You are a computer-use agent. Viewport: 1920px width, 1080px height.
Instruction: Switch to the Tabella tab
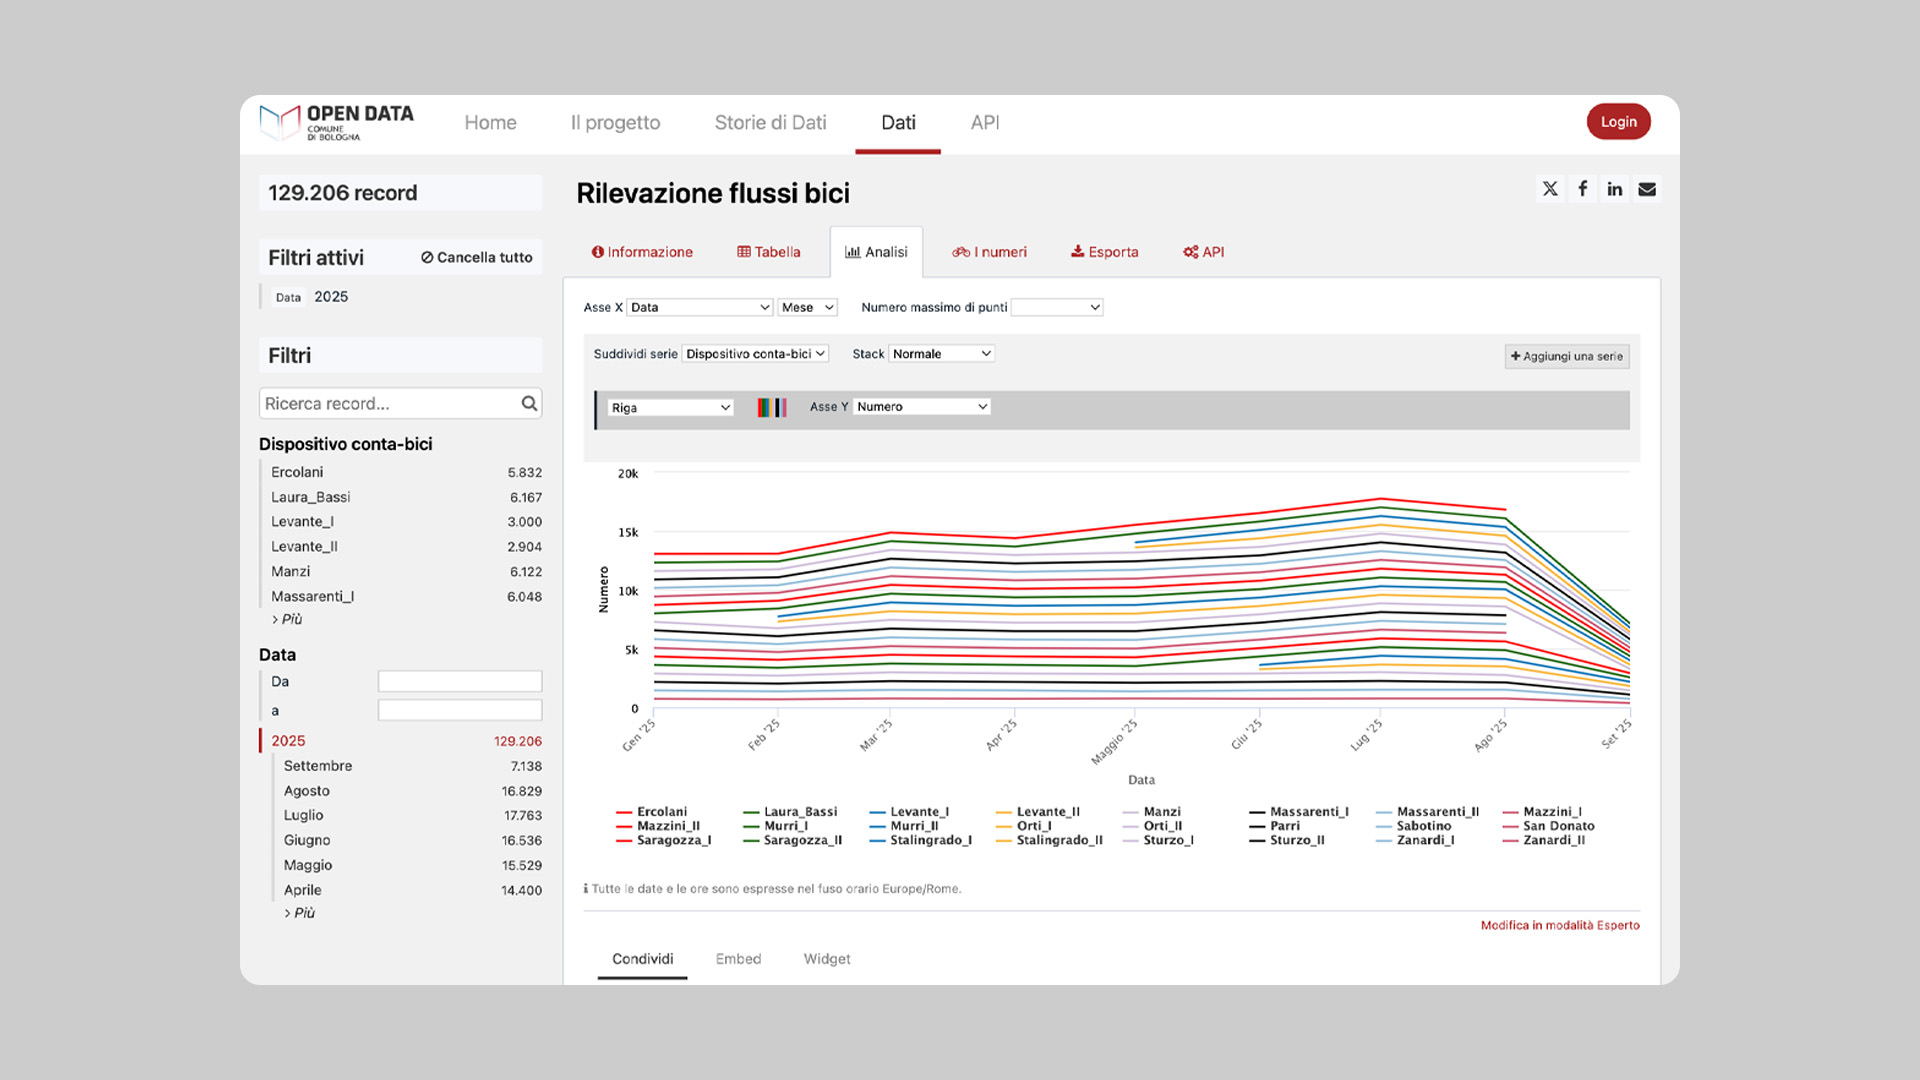tap(768, 252)
